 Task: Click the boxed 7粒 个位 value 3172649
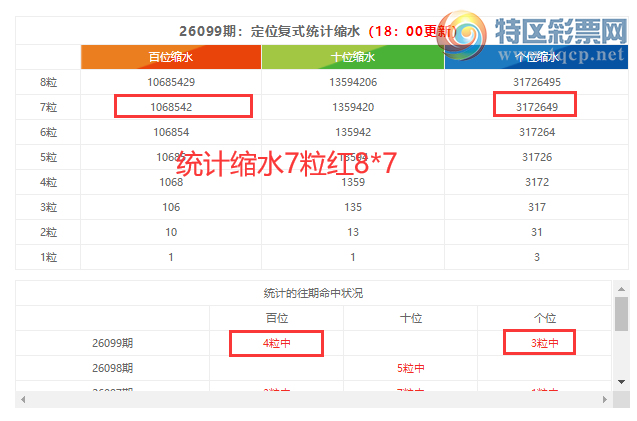(x=535, y=106)
